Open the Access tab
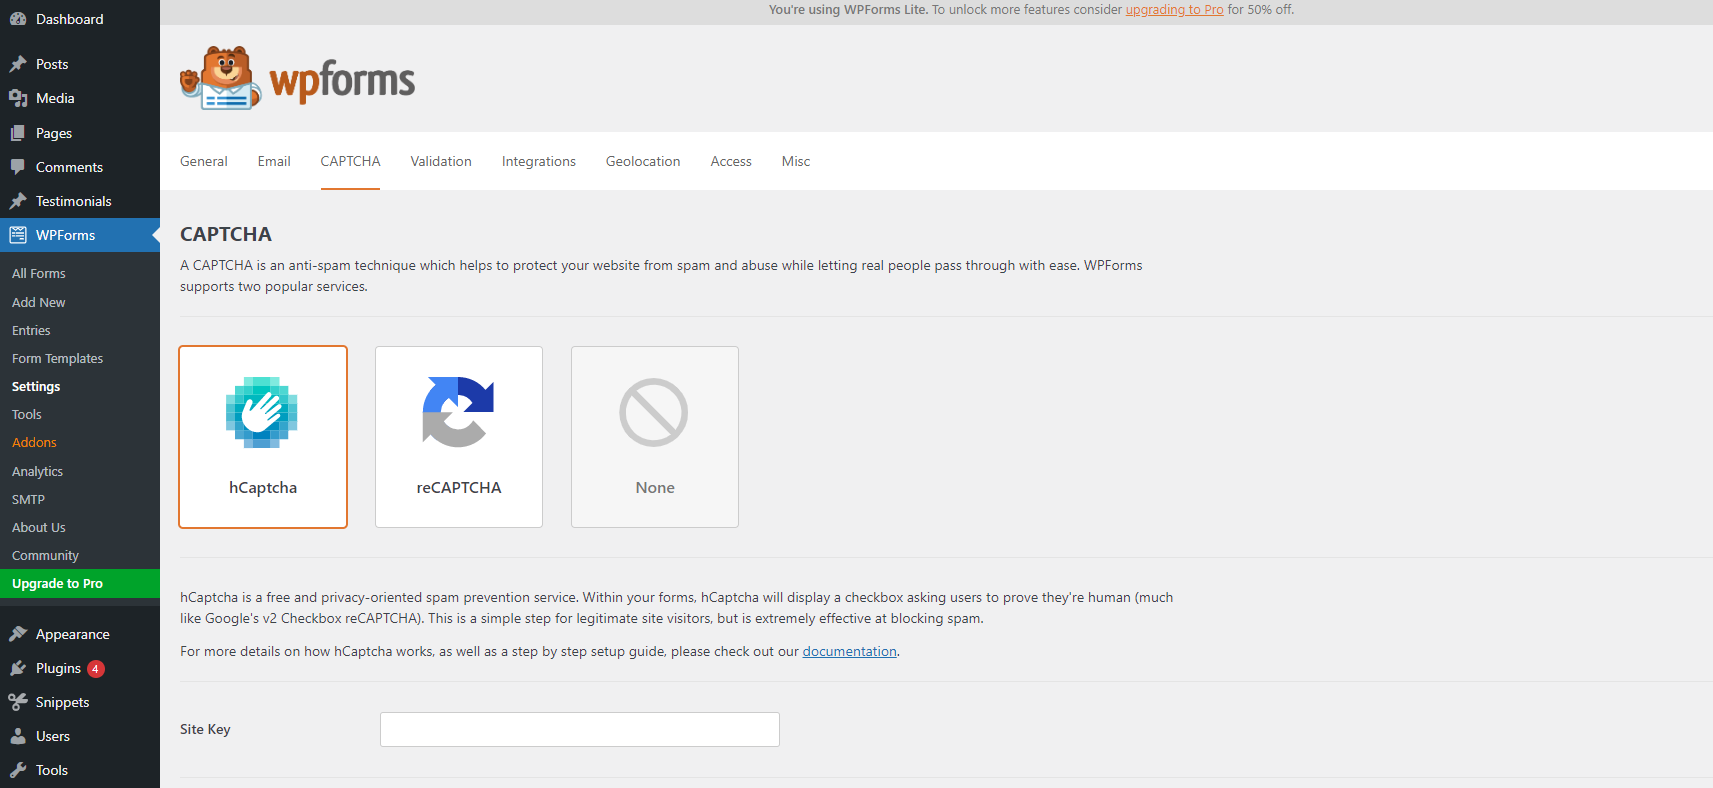 tap(731, 161)
